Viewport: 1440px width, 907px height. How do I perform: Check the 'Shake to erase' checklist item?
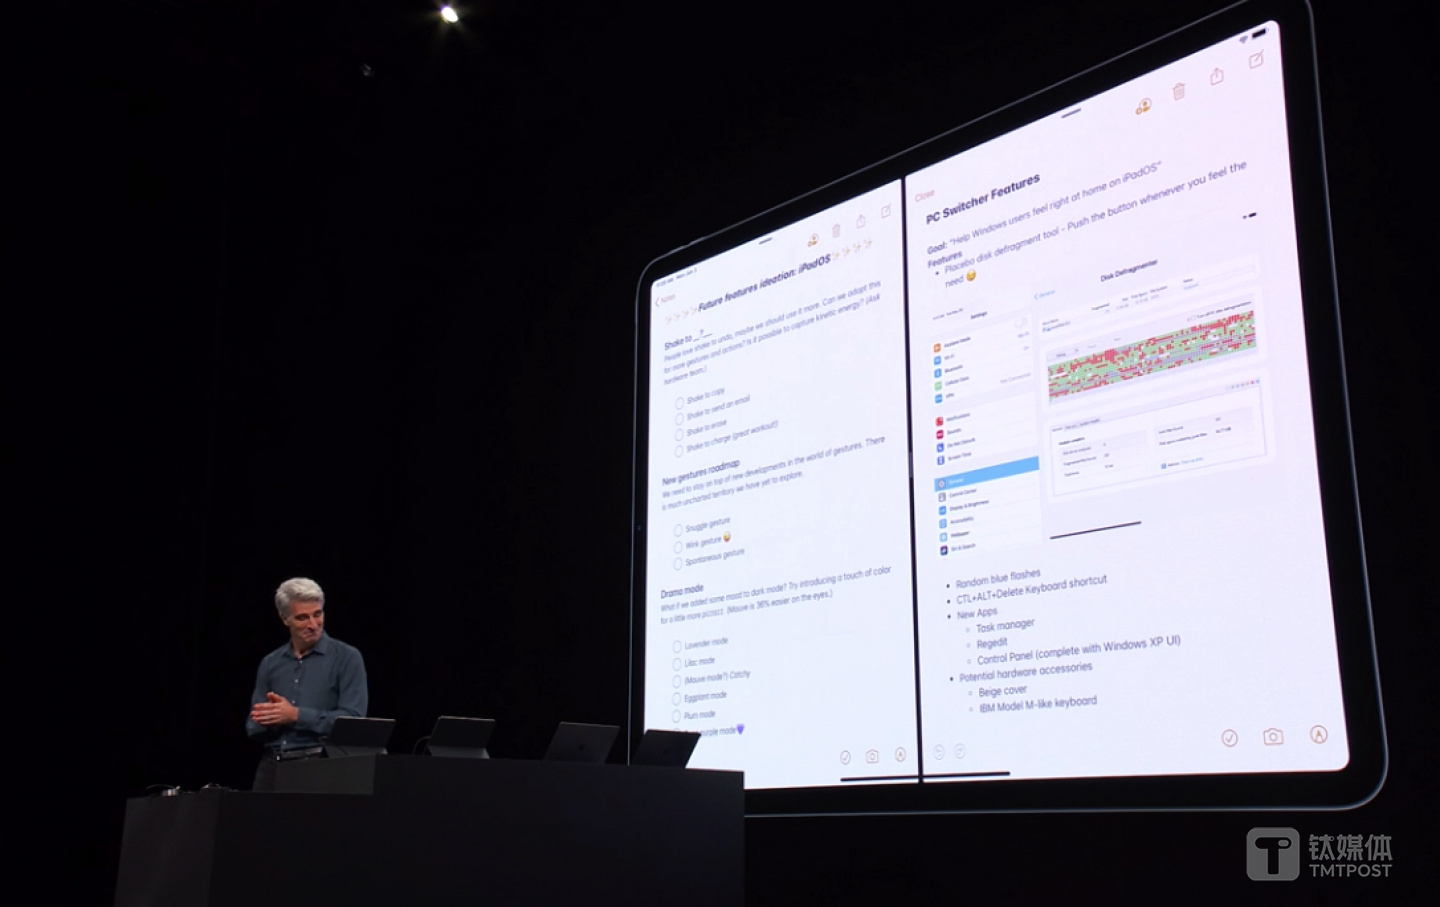click(x=680, y=434)
